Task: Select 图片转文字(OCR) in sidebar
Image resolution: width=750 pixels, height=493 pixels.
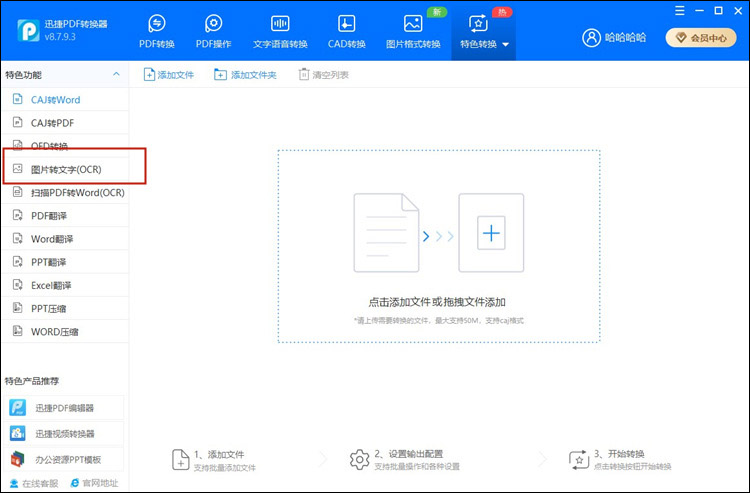Action: (x=66, y=169)
